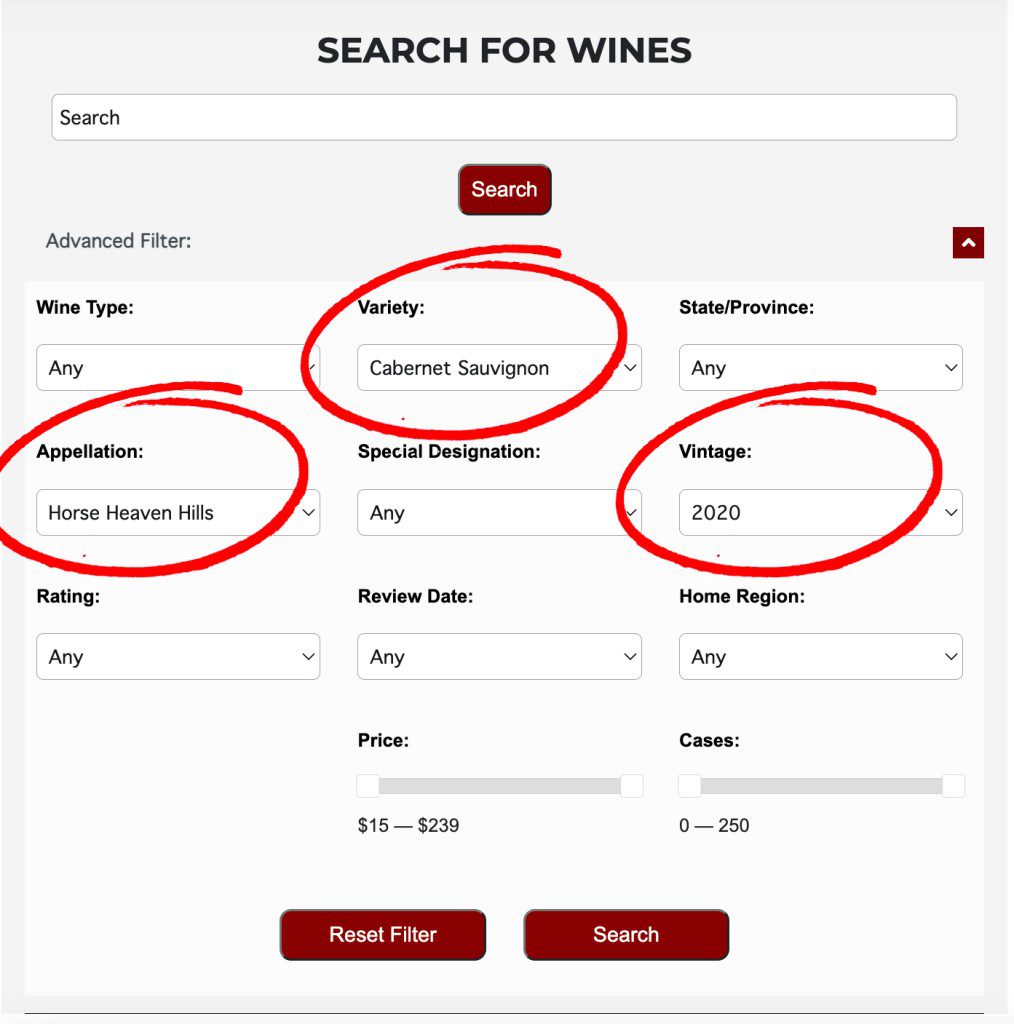Image resolution: width=1014 pixels, height=1024 pixels.
Task: Select the Cases slider minimum handle
Action: click(690, 786)
